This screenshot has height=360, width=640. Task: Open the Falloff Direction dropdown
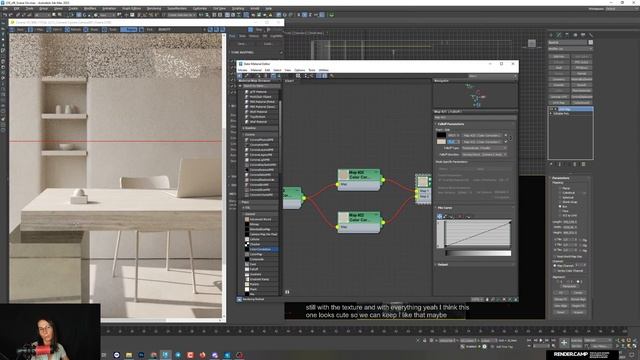(484, 155)
